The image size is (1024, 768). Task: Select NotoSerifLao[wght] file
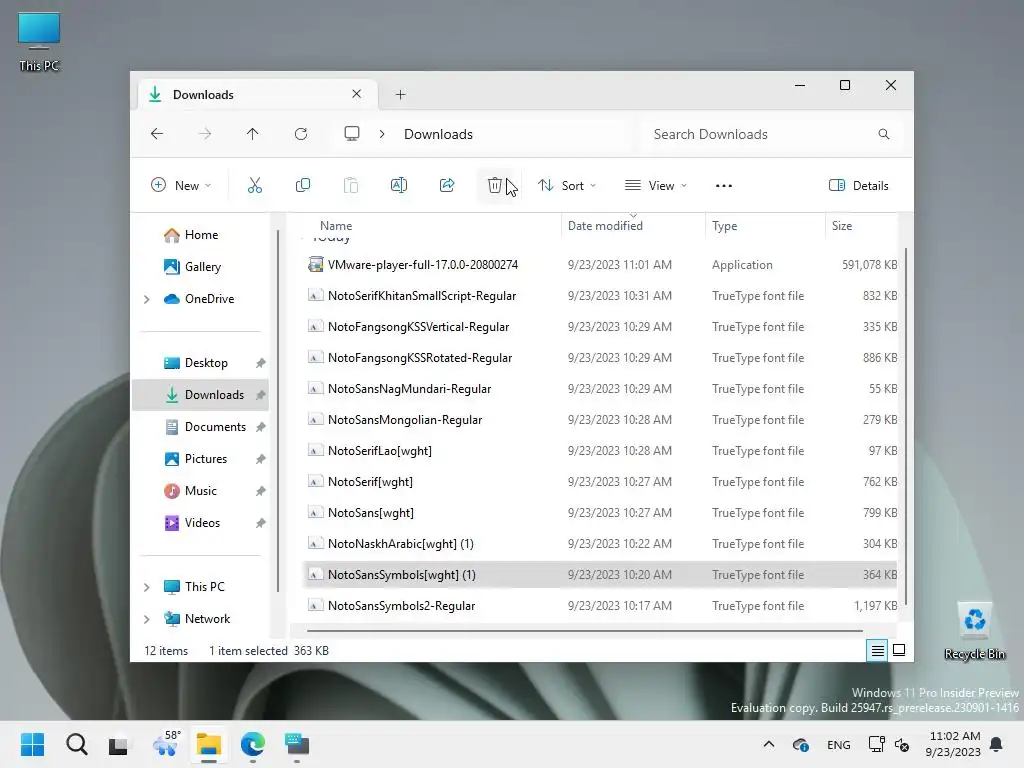point(601,451)
